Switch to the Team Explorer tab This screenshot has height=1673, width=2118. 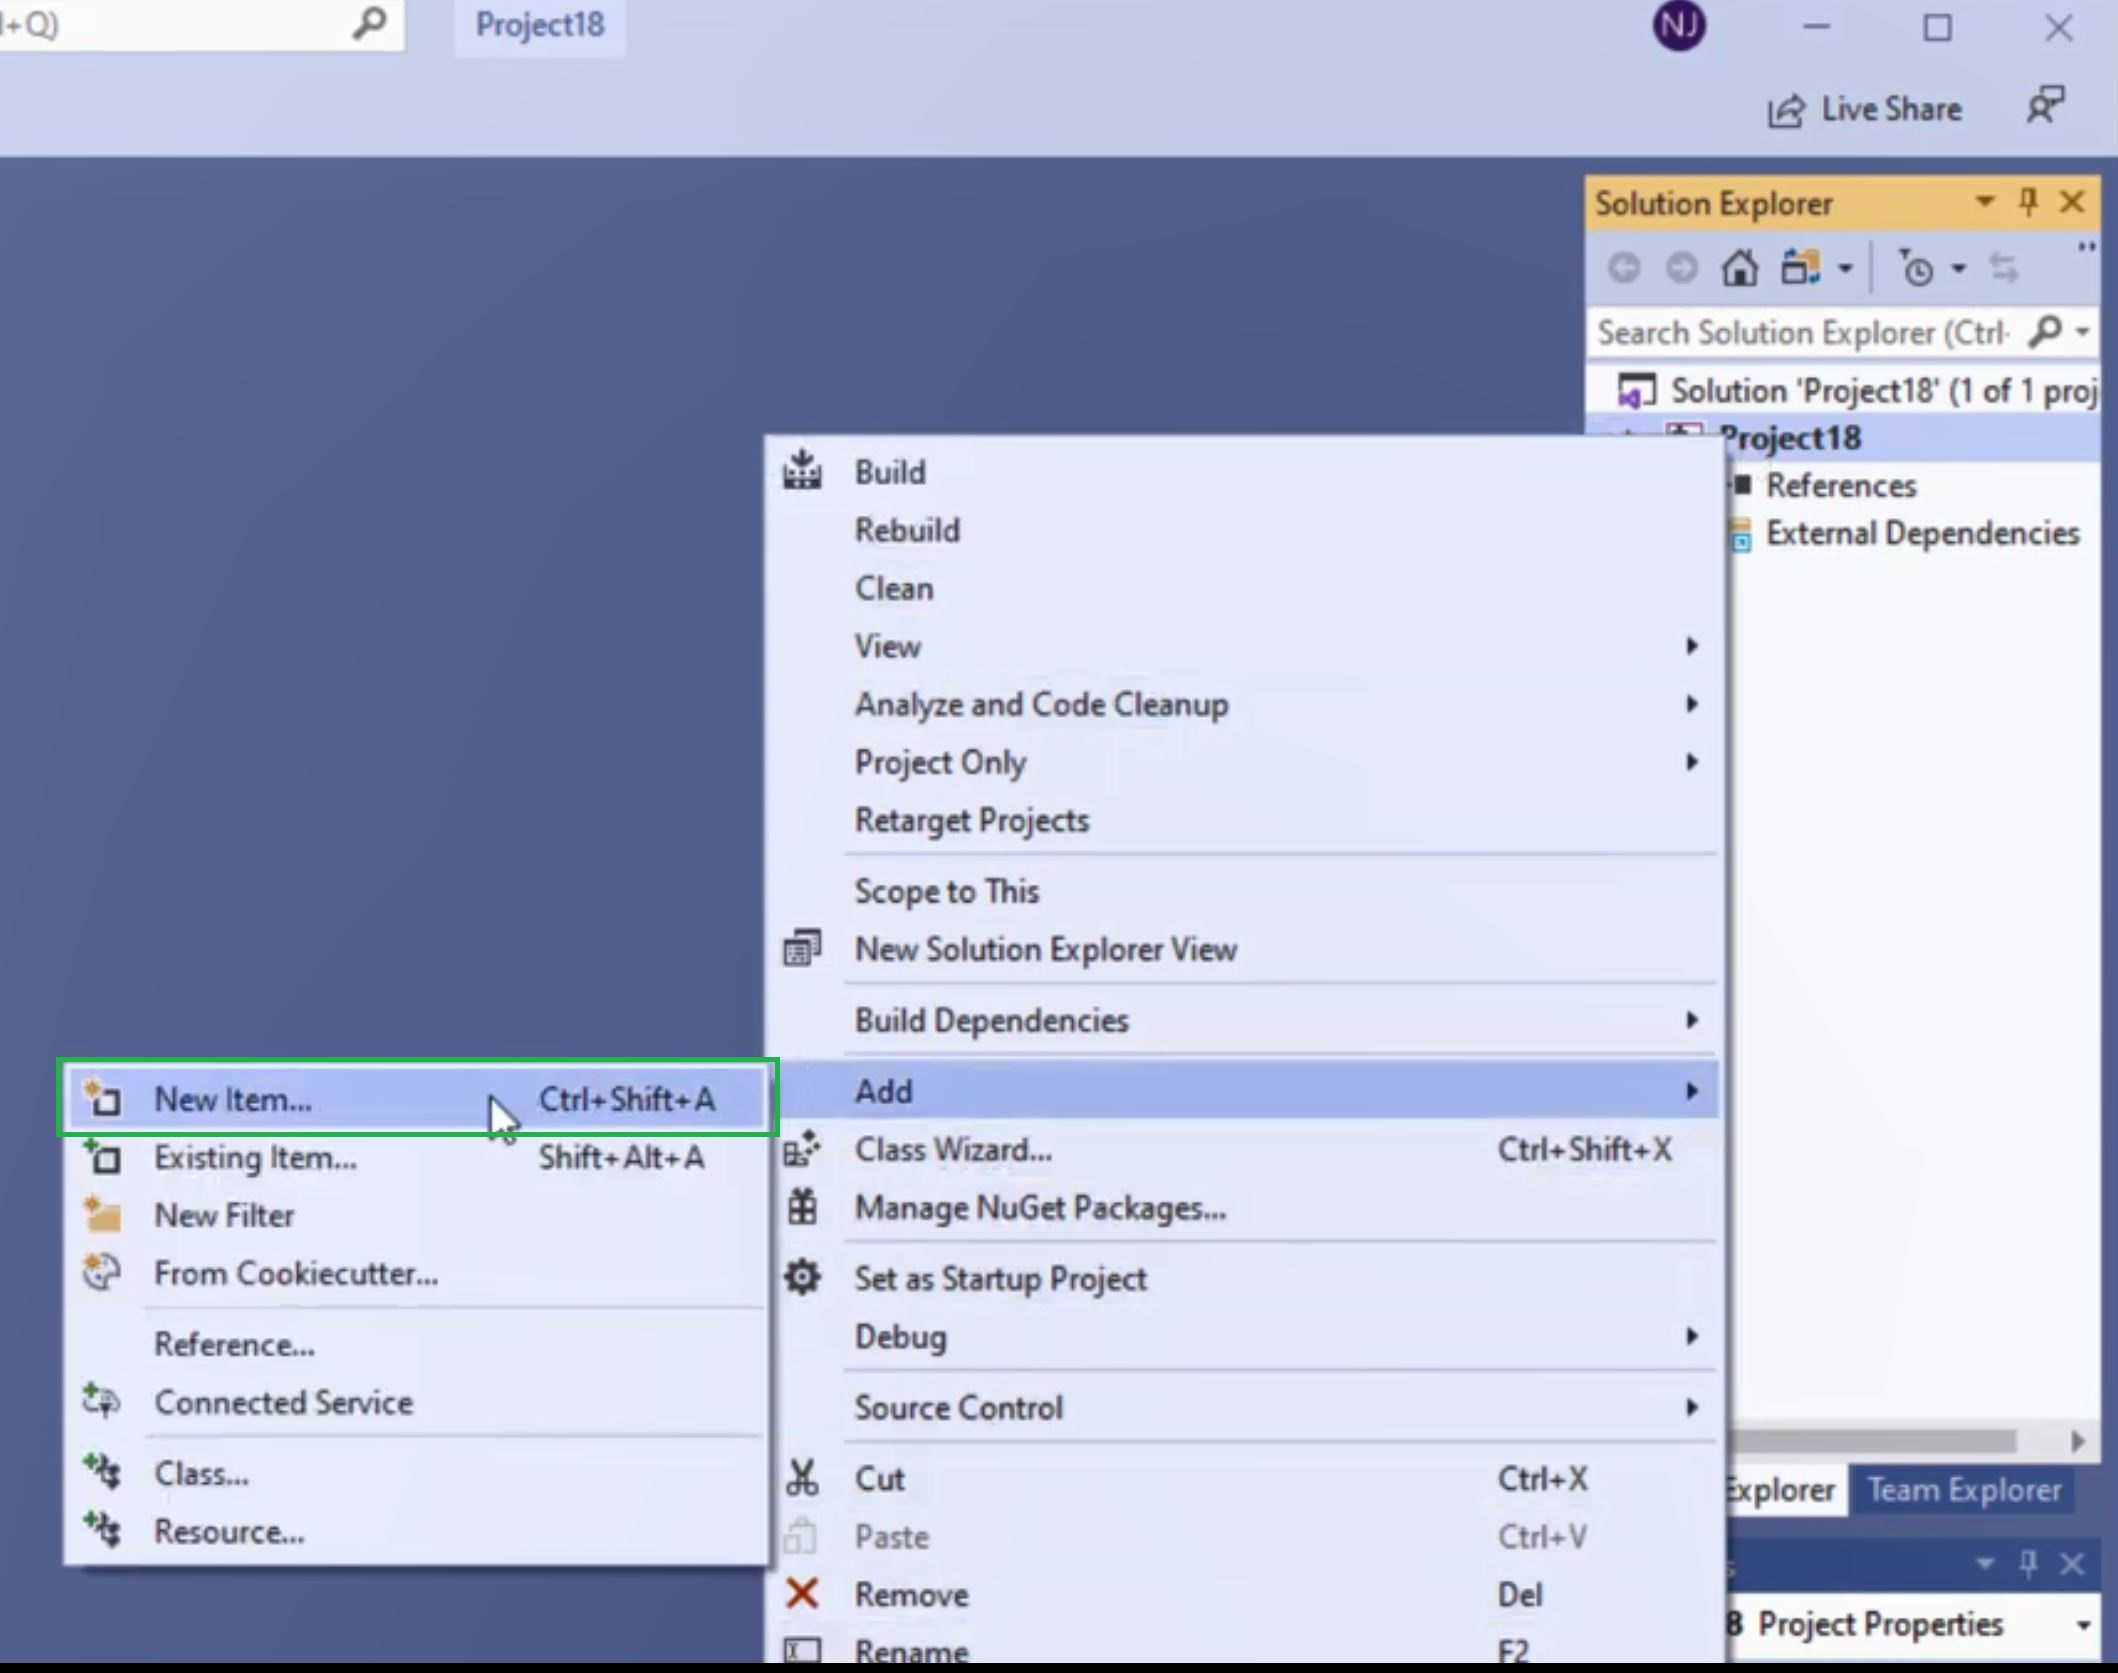pyautogui.click(x=1964, y=1490)
